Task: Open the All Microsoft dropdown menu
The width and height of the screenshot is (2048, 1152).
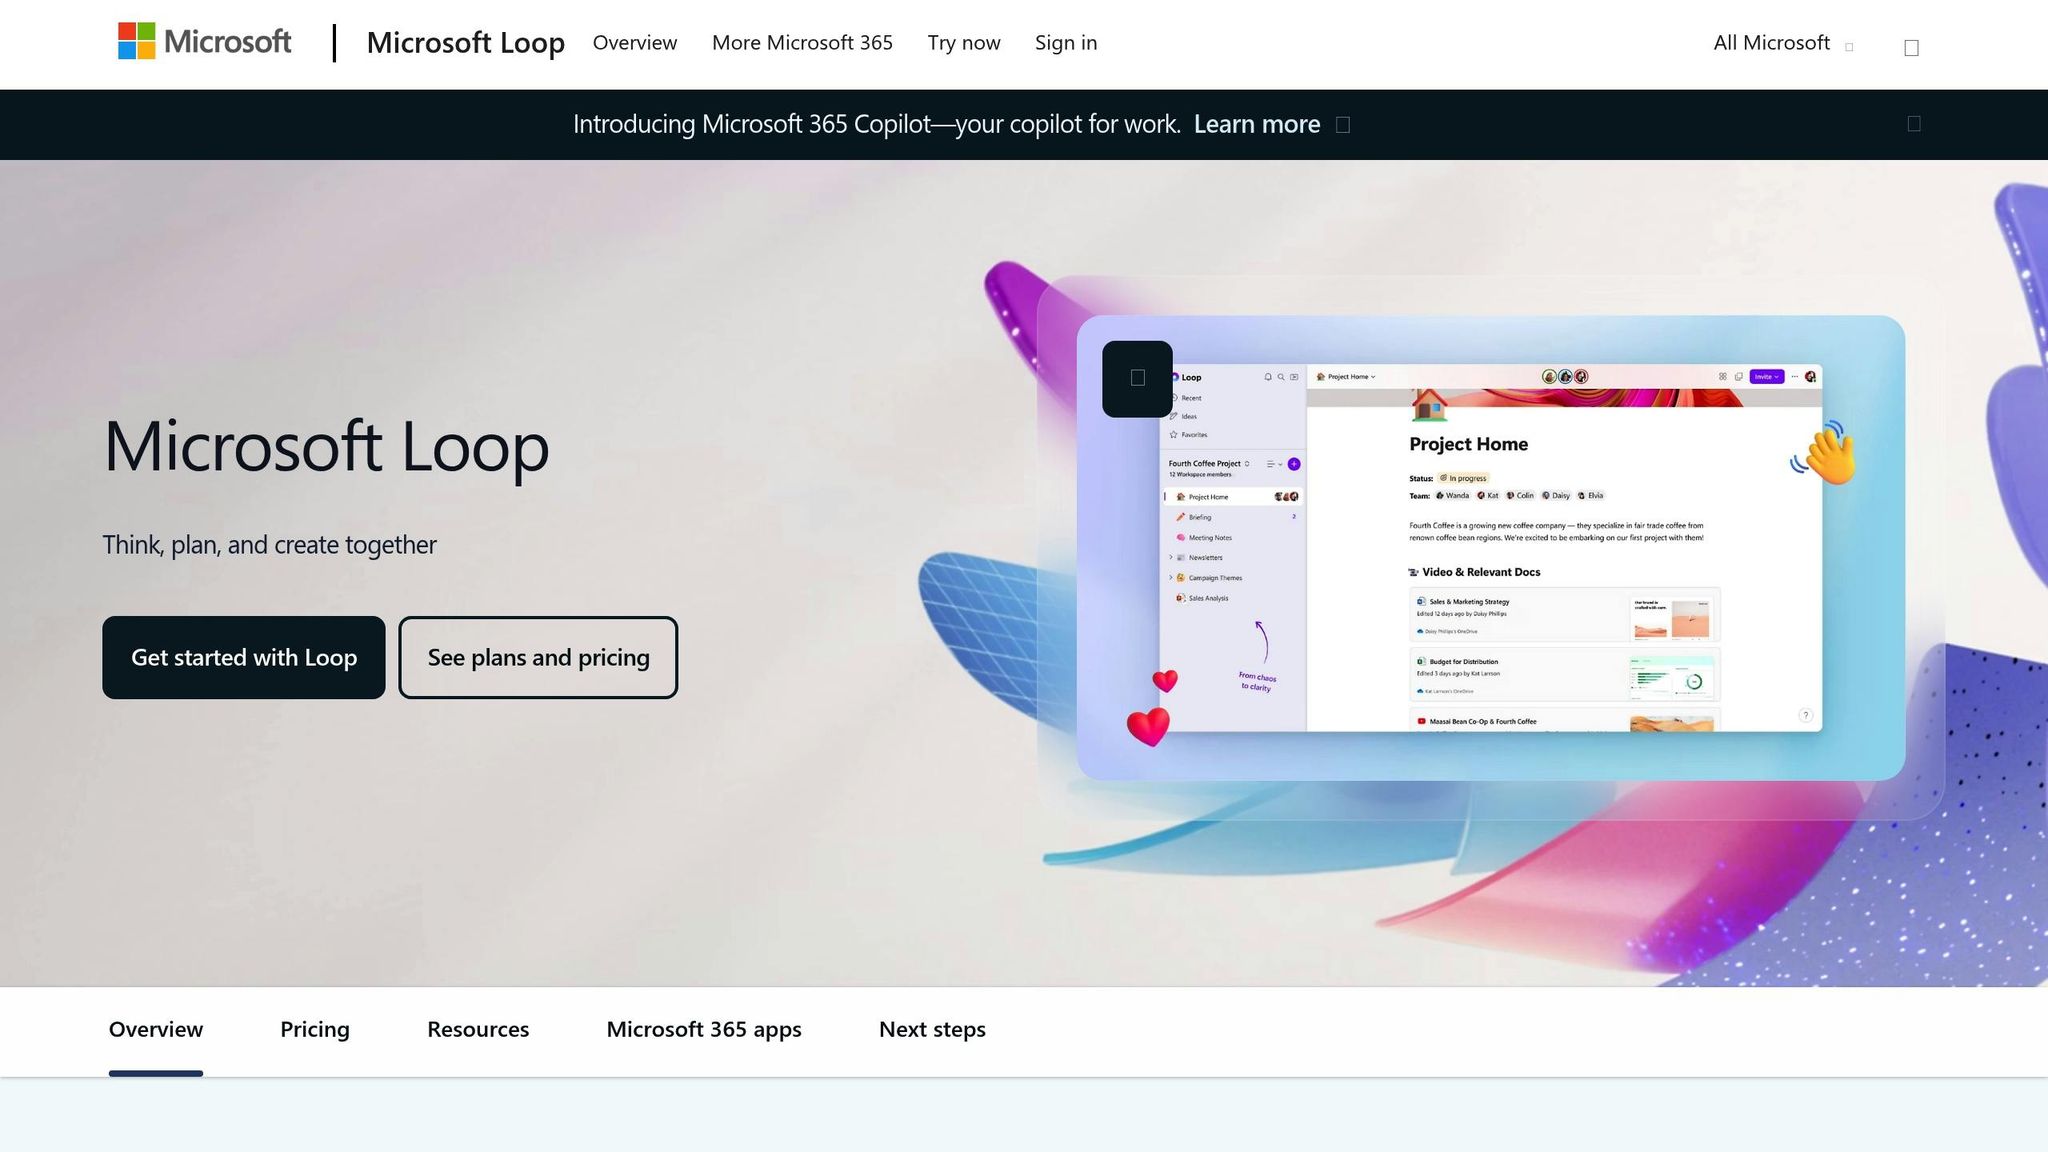Action: (1771, 43)
